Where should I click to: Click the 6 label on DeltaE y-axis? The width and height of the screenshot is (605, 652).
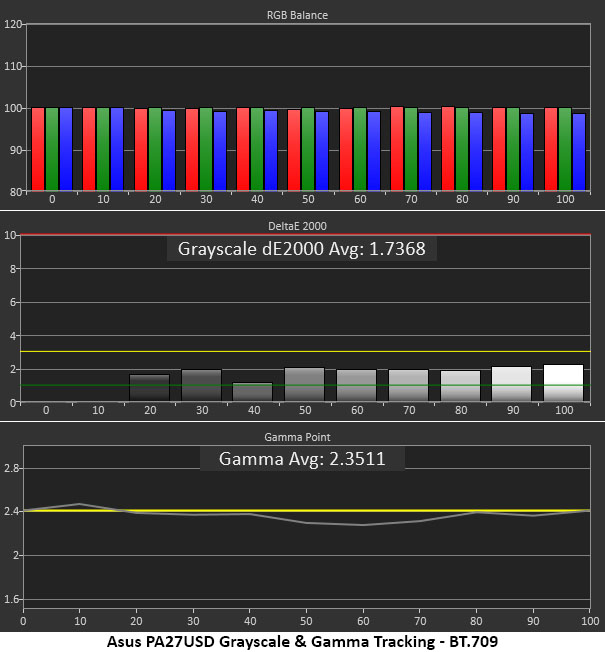[x=13, y=302]
